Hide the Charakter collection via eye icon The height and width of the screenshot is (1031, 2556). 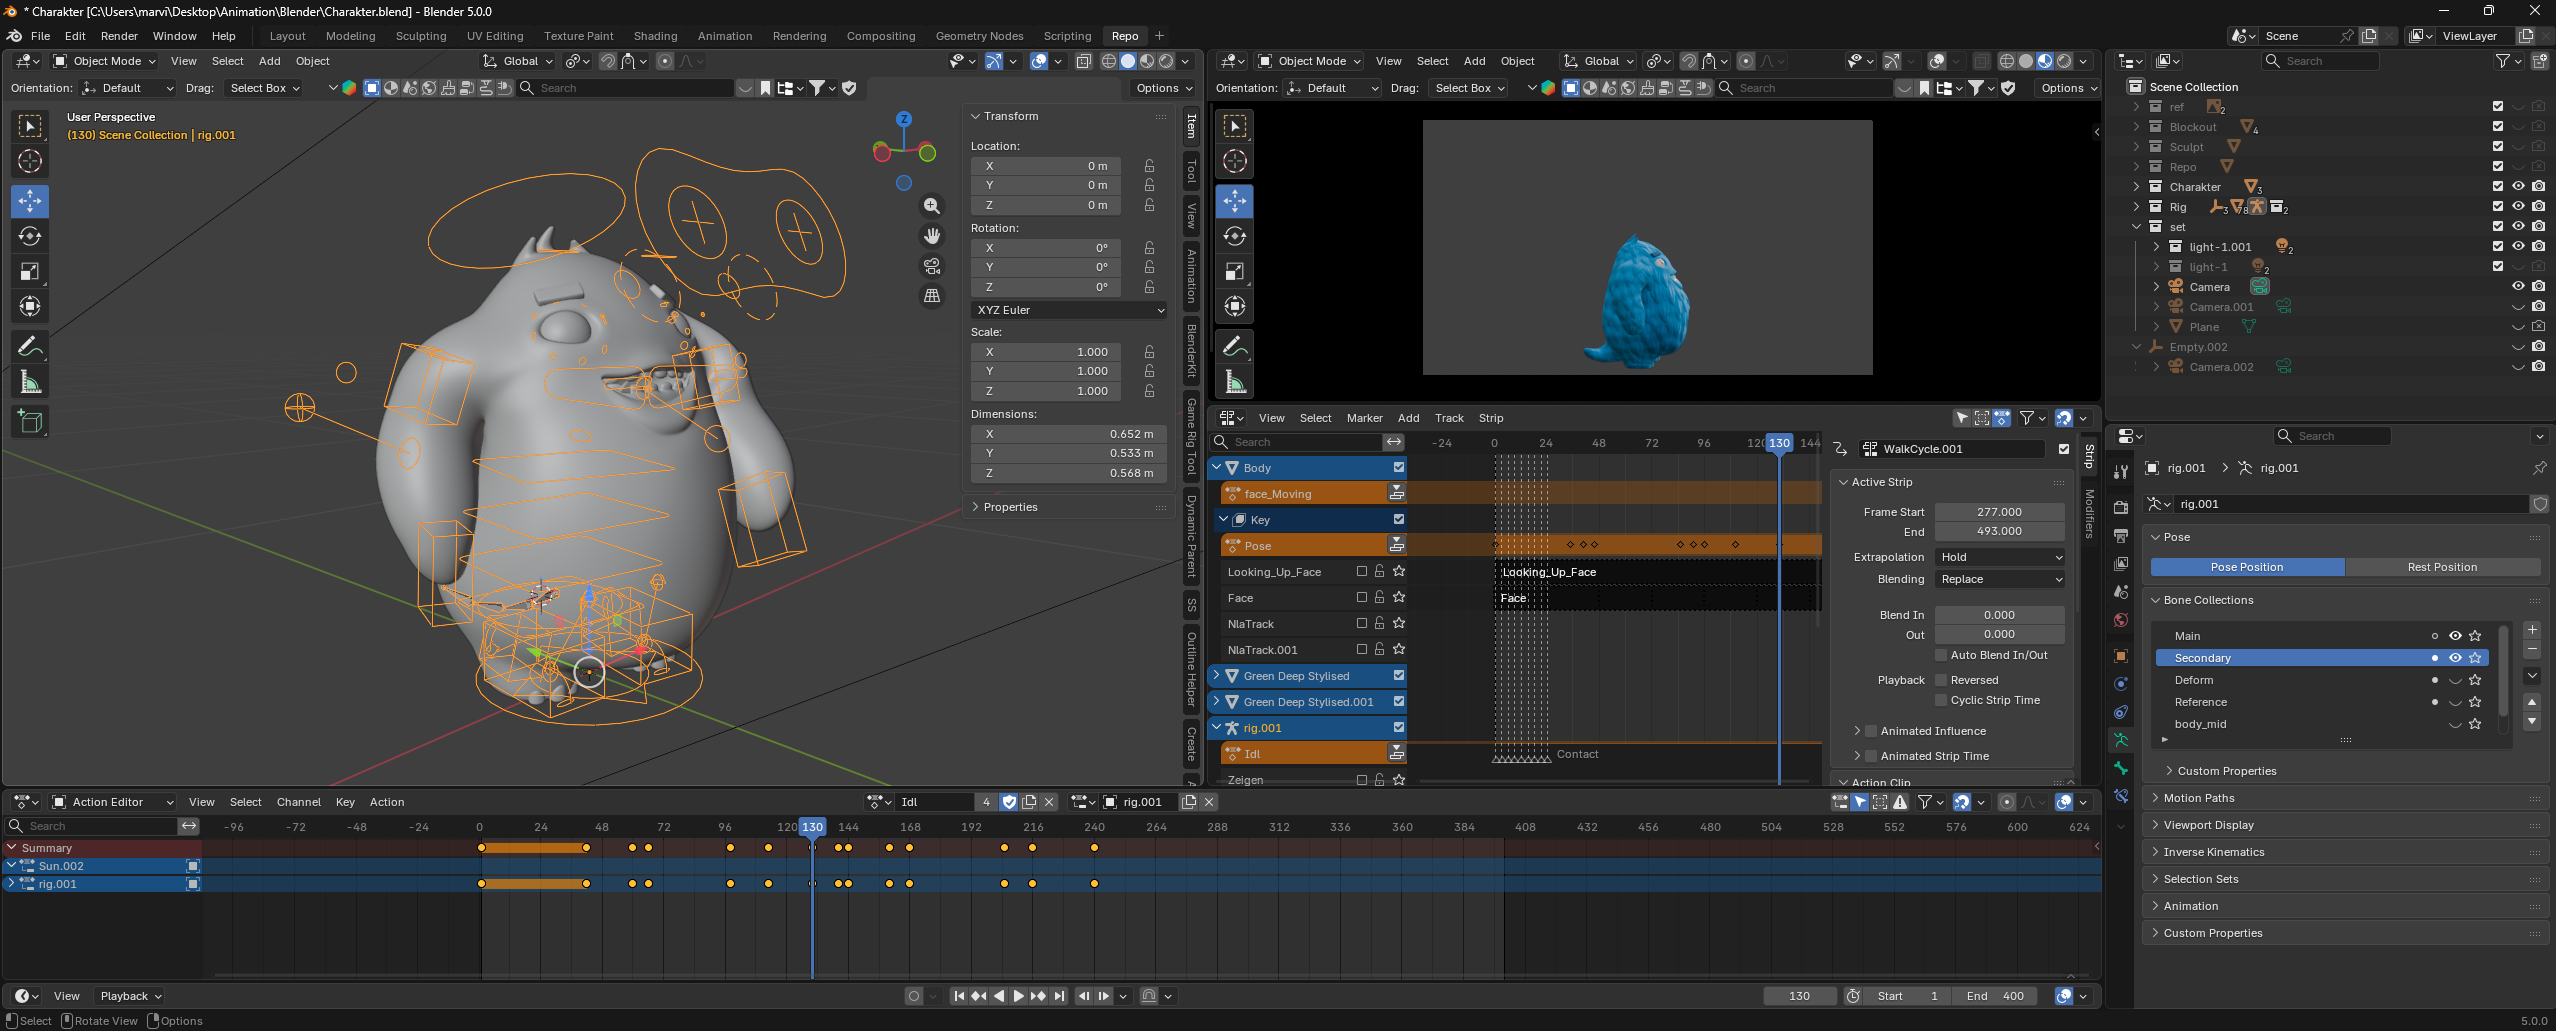pos(2518,186)
